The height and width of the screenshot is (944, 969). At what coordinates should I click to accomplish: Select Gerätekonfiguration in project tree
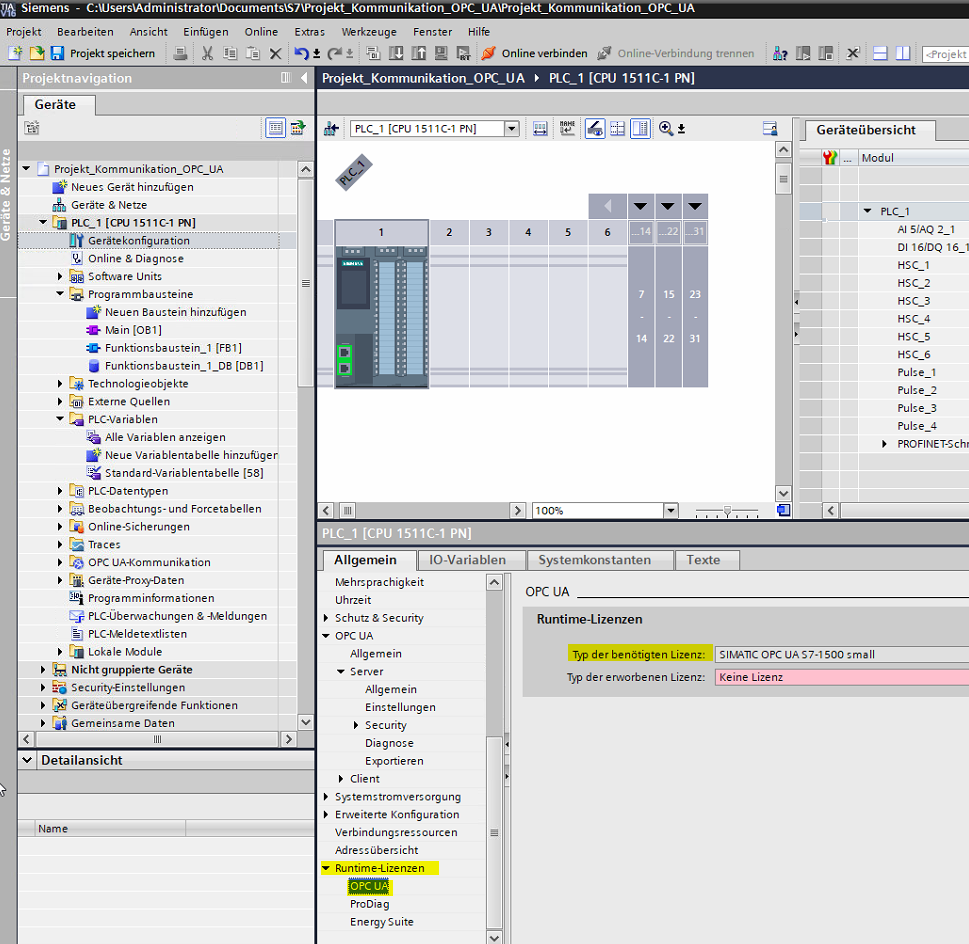(x=138, y=240)
